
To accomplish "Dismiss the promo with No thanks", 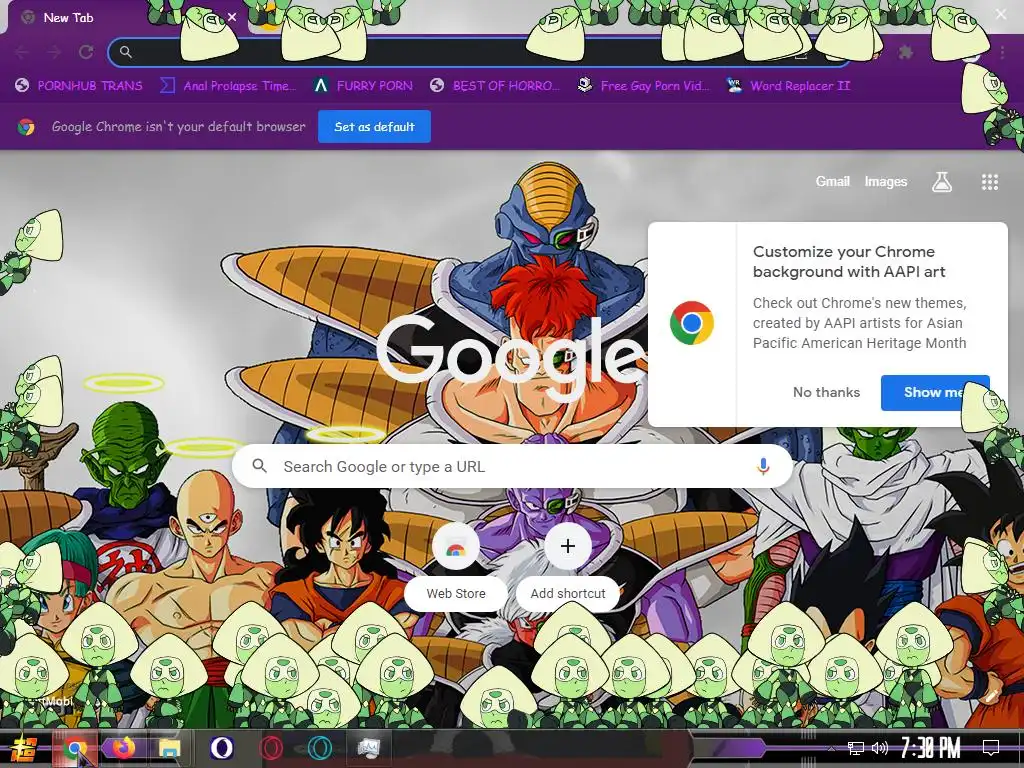I will pos(826,392).
